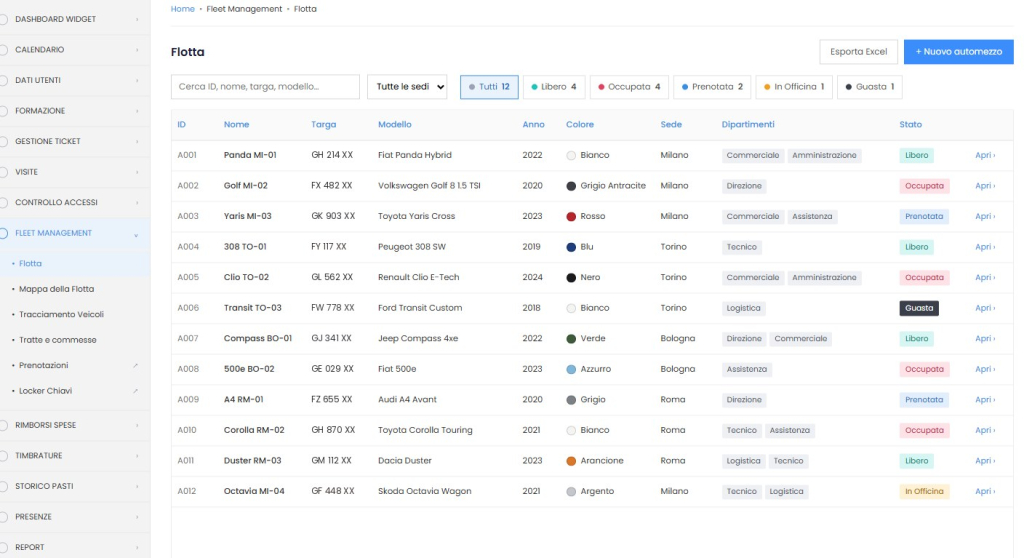Click Fleet Management breadcrumb
Image resolution: width=1024 pixels, height=558 pixels.
click(x=244, y=9)
